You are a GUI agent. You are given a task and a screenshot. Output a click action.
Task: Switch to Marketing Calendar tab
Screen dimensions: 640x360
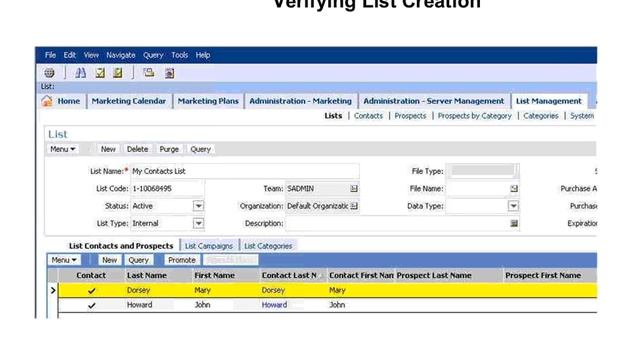click(x=129, y=101)
